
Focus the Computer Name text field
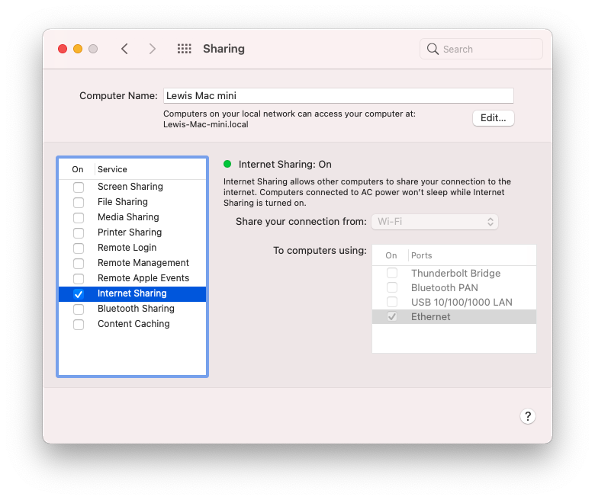pos(338,96)
